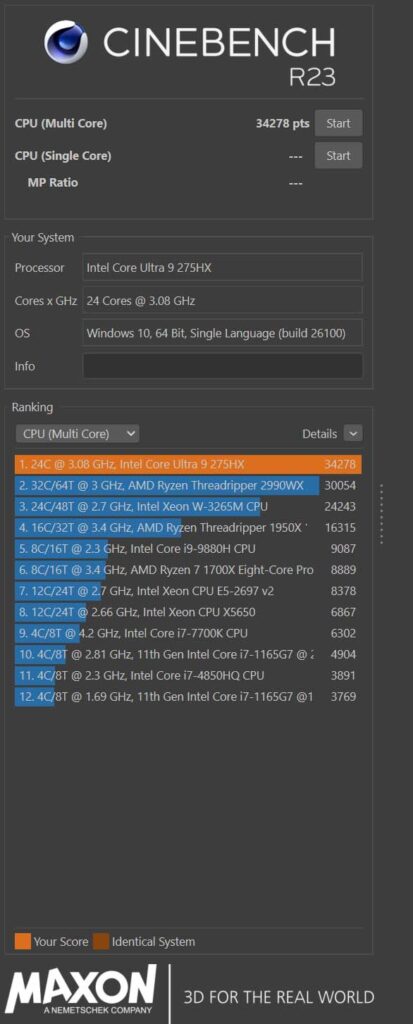Click the brown Identical System swatch
Image resolution: width=413 pixels, height=1024 pixels.
click(x=101, y=942)
